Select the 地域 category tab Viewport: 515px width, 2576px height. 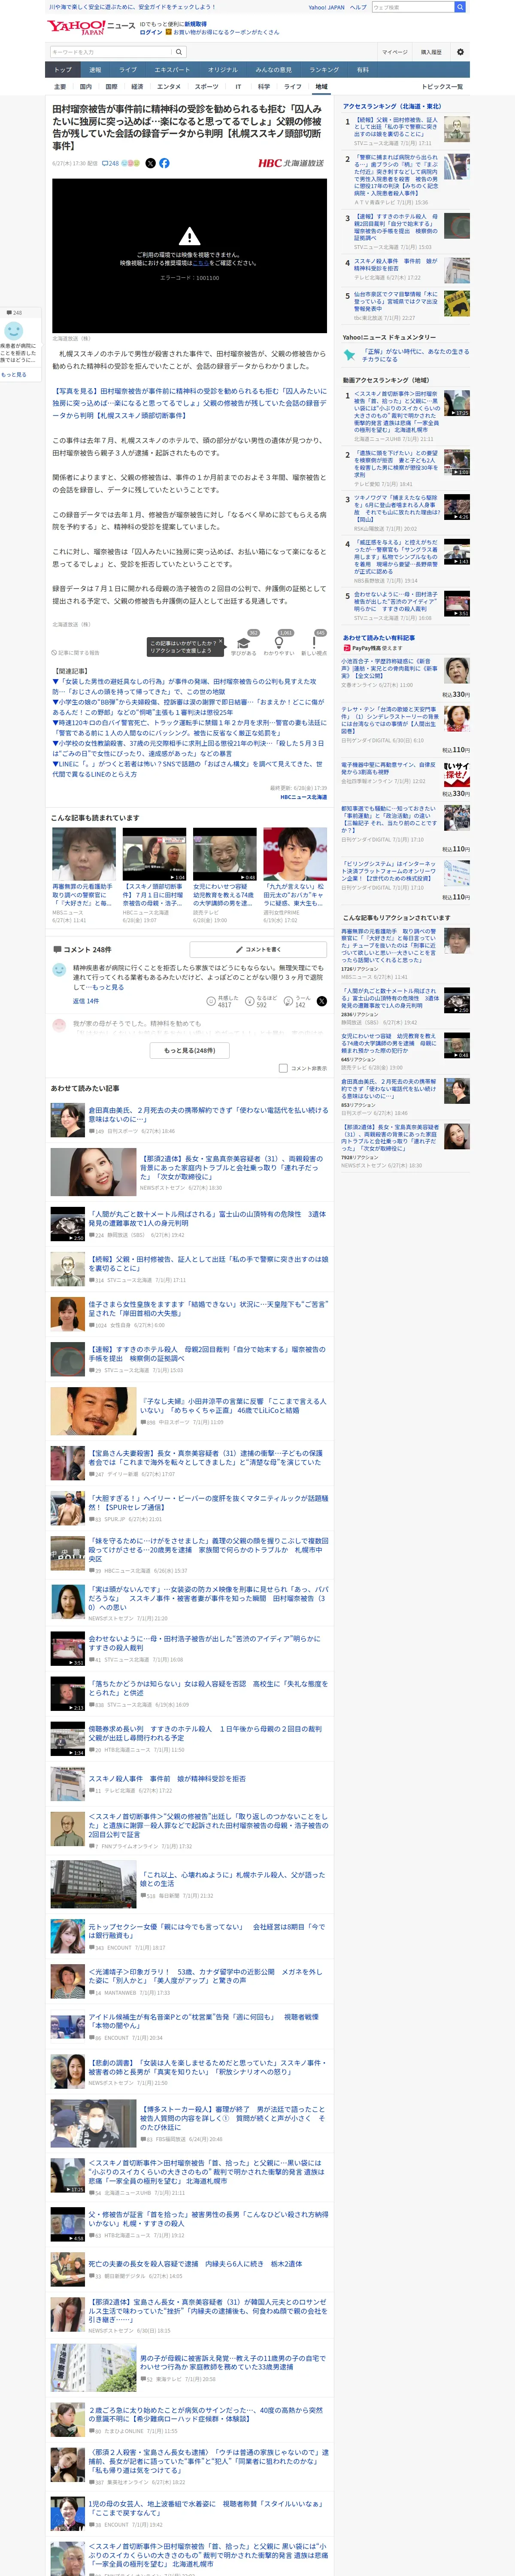[321, 87]
